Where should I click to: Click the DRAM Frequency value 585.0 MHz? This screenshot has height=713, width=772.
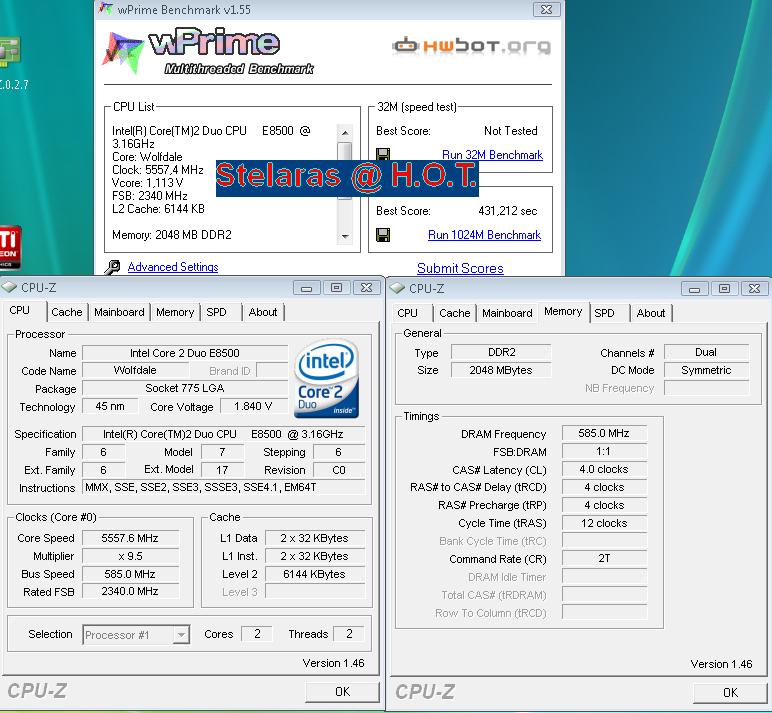(604, 433)
